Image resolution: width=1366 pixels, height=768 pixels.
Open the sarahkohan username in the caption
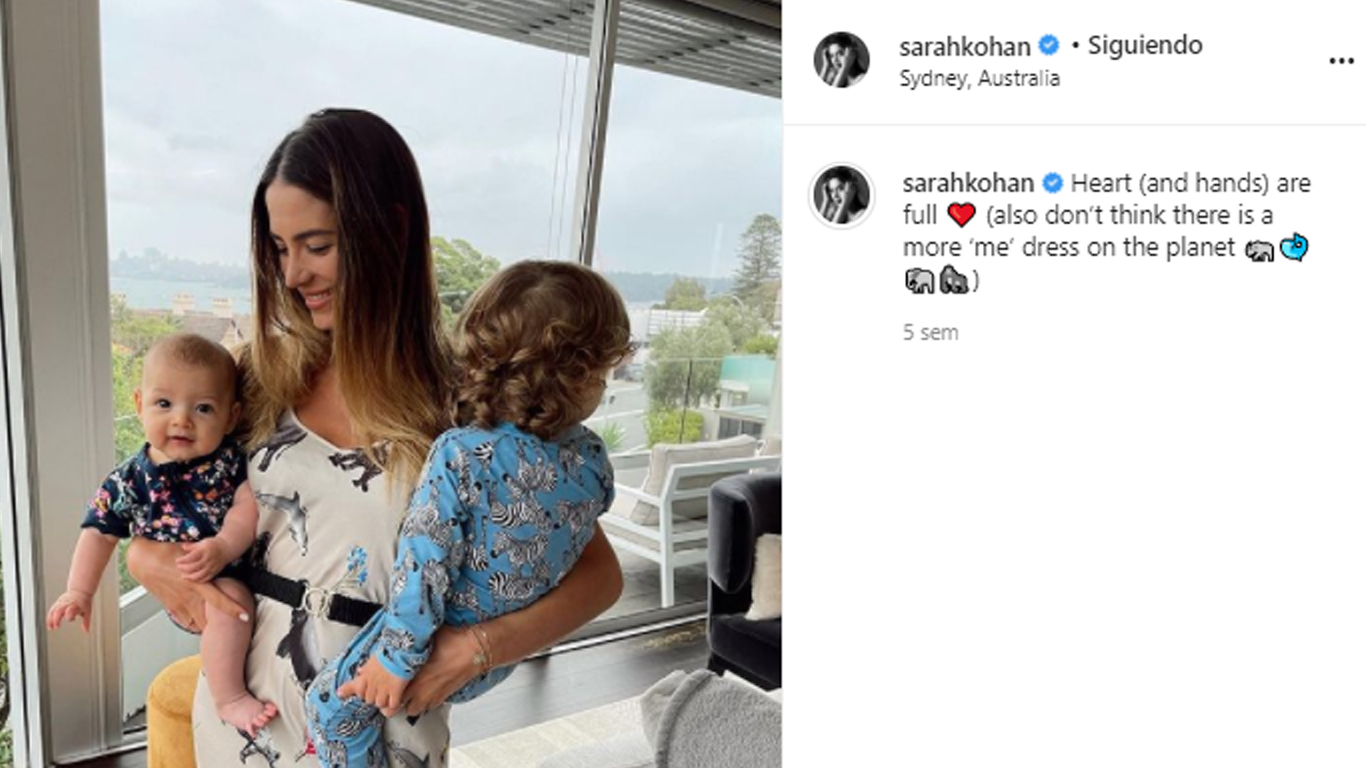[x=968, y=184]
